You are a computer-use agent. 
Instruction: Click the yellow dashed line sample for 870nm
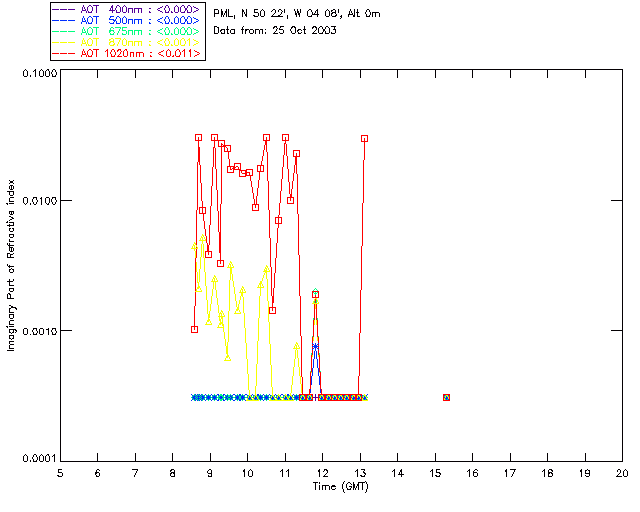(64, 42)
